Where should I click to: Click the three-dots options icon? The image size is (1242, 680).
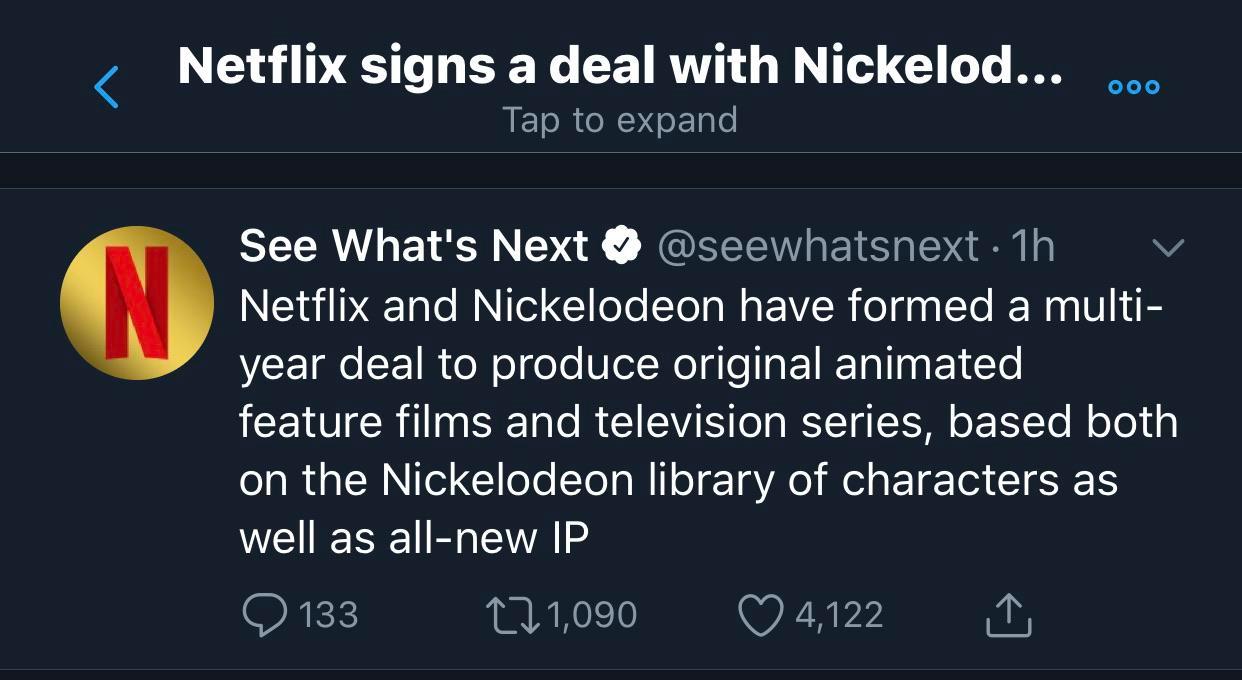(1132, 86)
